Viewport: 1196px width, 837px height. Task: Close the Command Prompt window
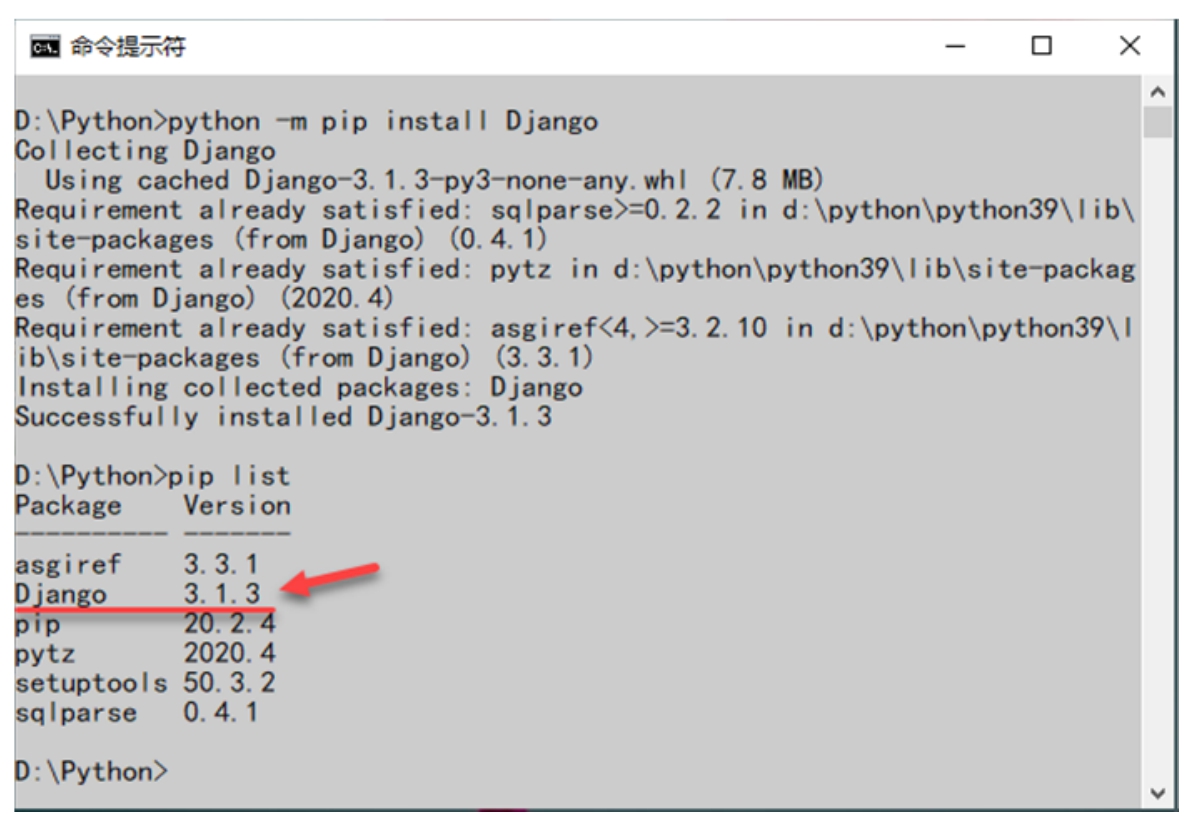pos(1130,47)
